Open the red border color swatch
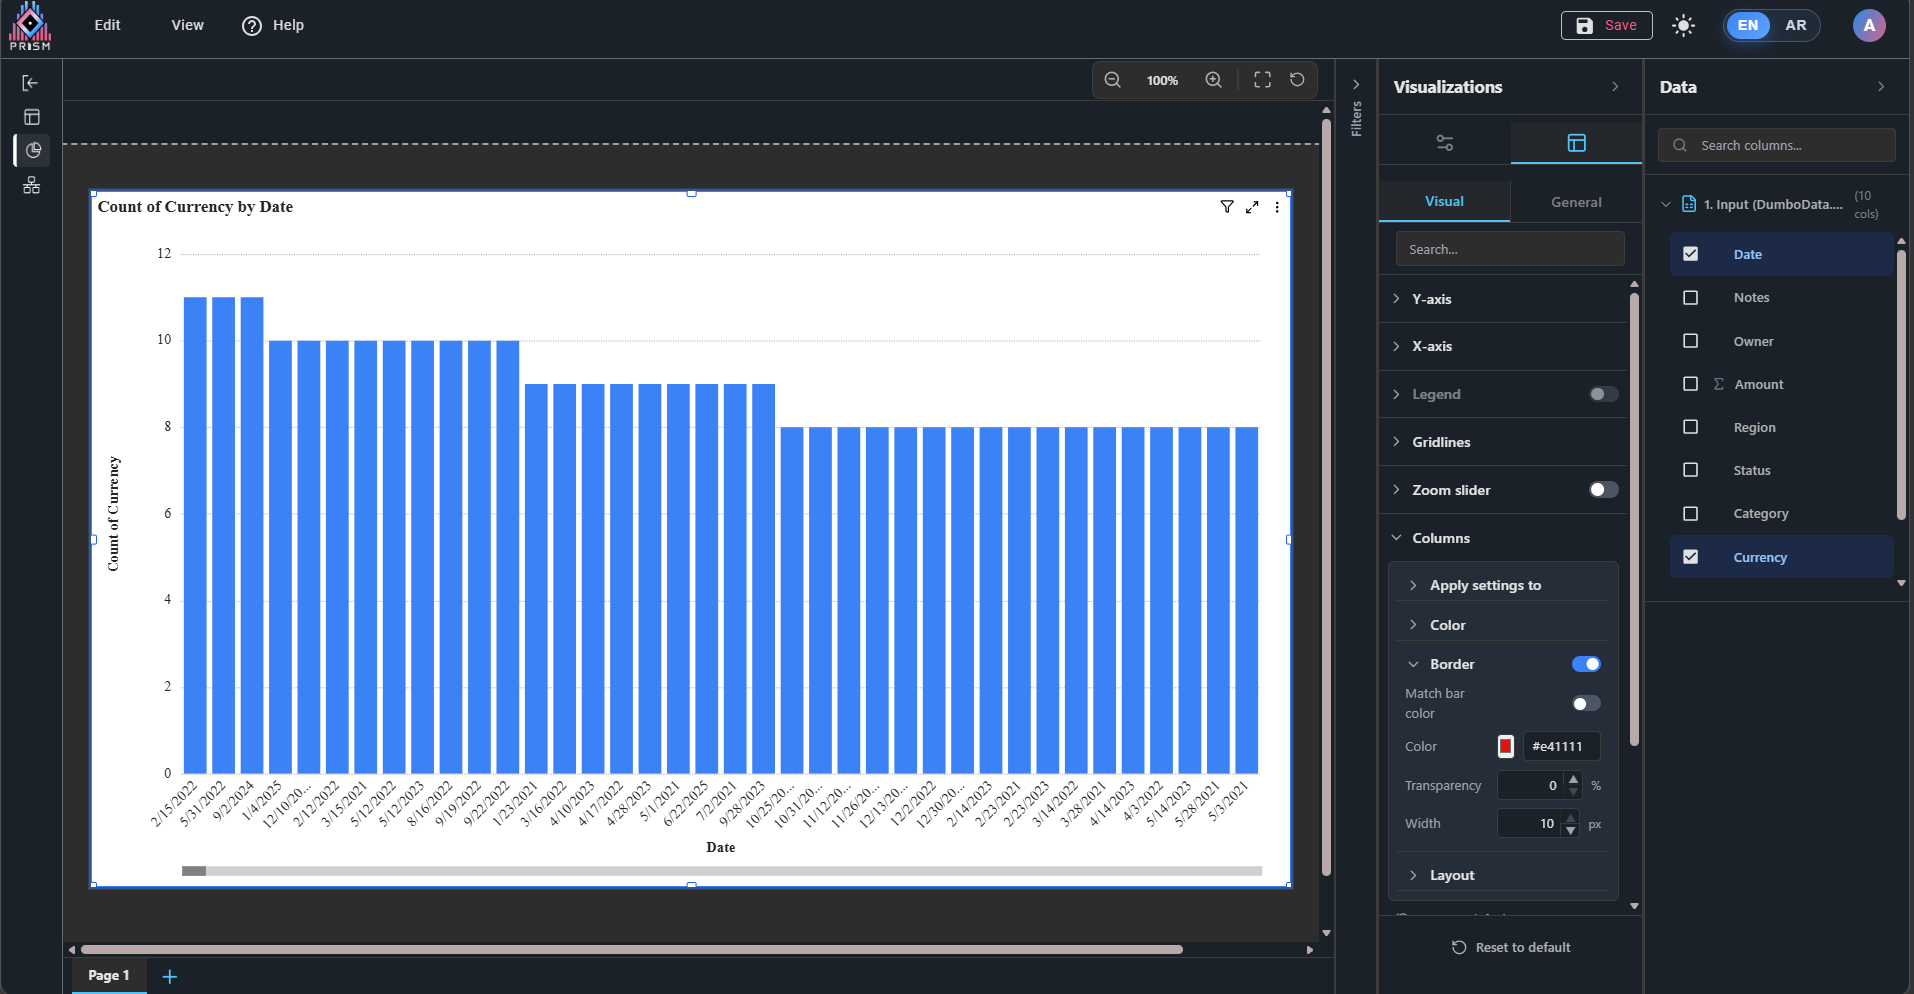The height and width of the screenshot is (994, 1914). point(1506,746)
